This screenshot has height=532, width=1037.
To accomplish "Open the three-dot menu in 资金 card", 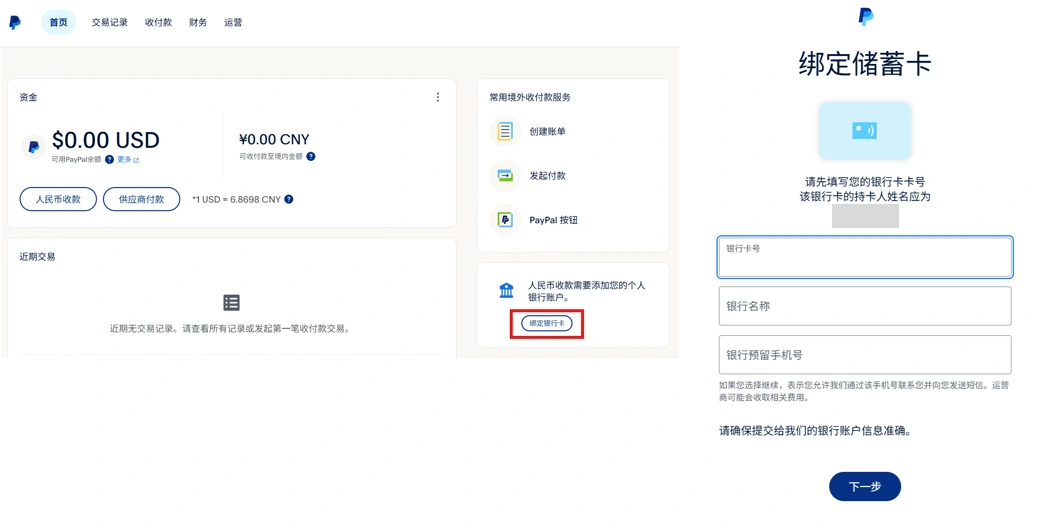I will click(x=438, y=97).
